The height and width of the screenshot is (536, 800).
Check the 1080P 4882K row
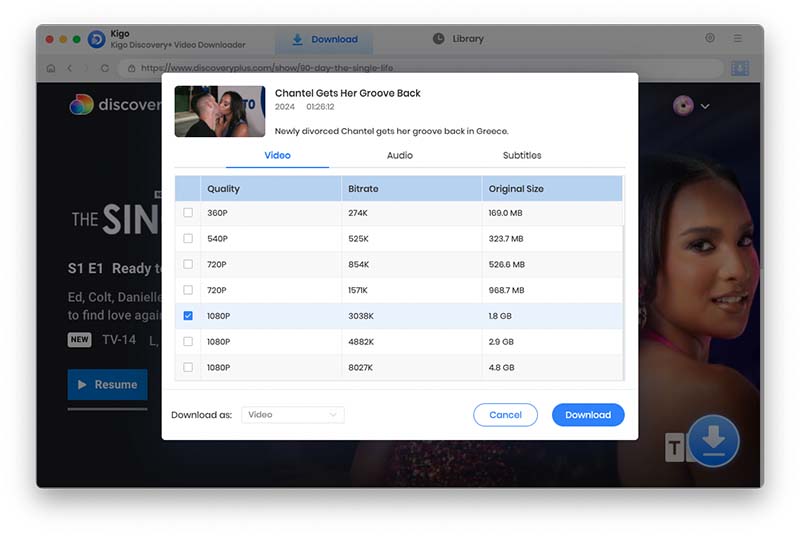[188, 341]
